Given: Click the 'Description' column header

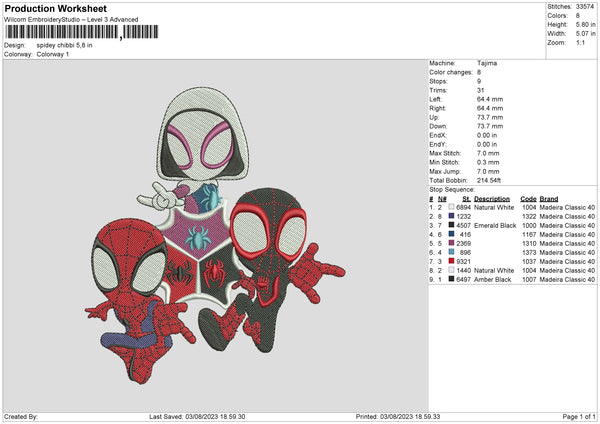Looking at the screenshot, I should click(492, 199).
